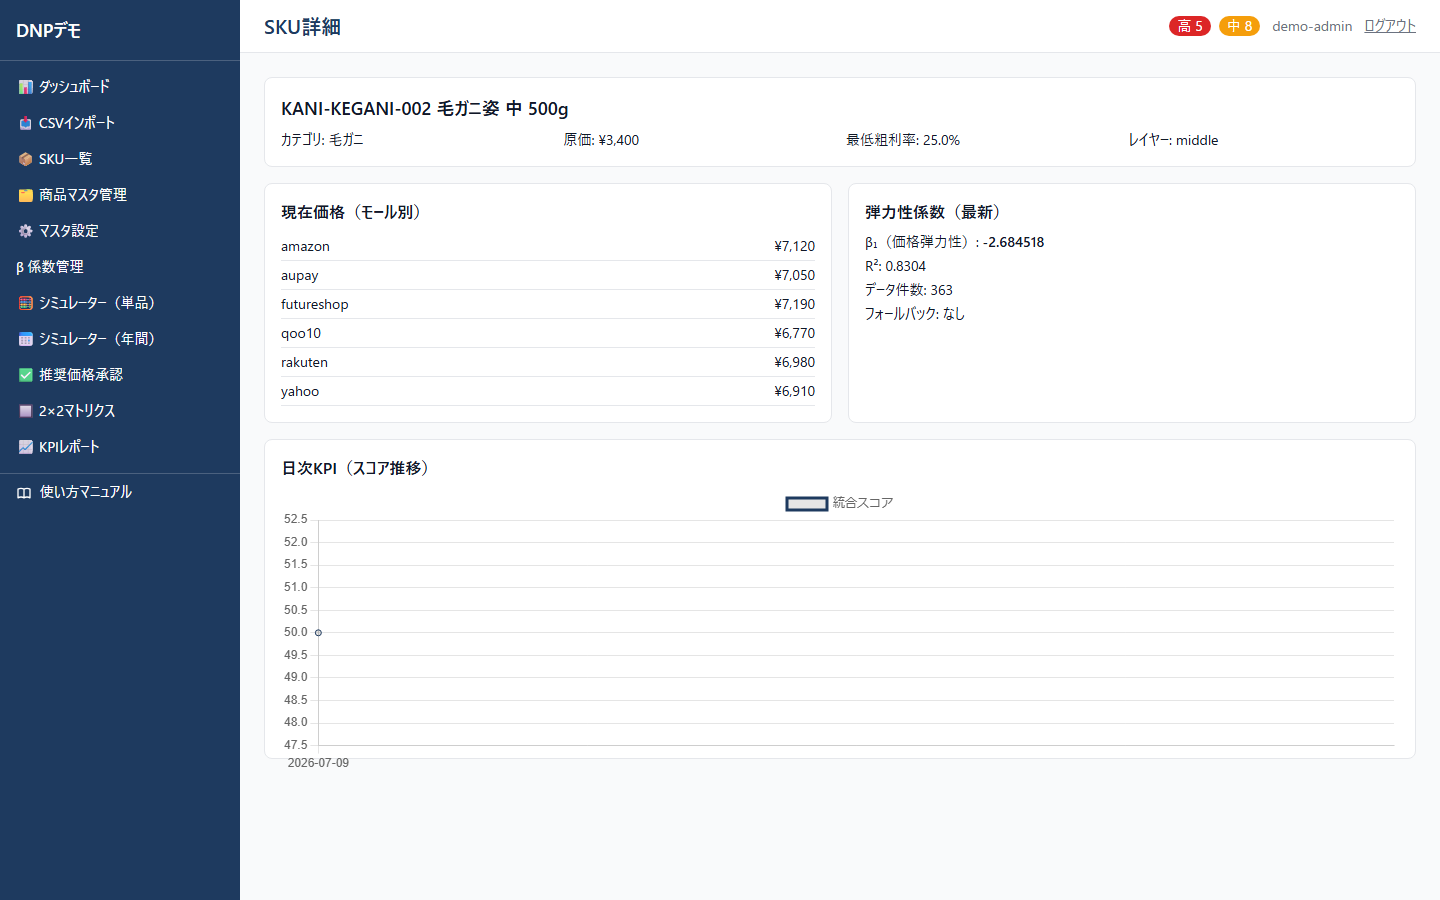This screenshot has width=1440, height=900.
Task: Click the ログアウト link
Action: pyautogui.click(x=1390, y=26)
